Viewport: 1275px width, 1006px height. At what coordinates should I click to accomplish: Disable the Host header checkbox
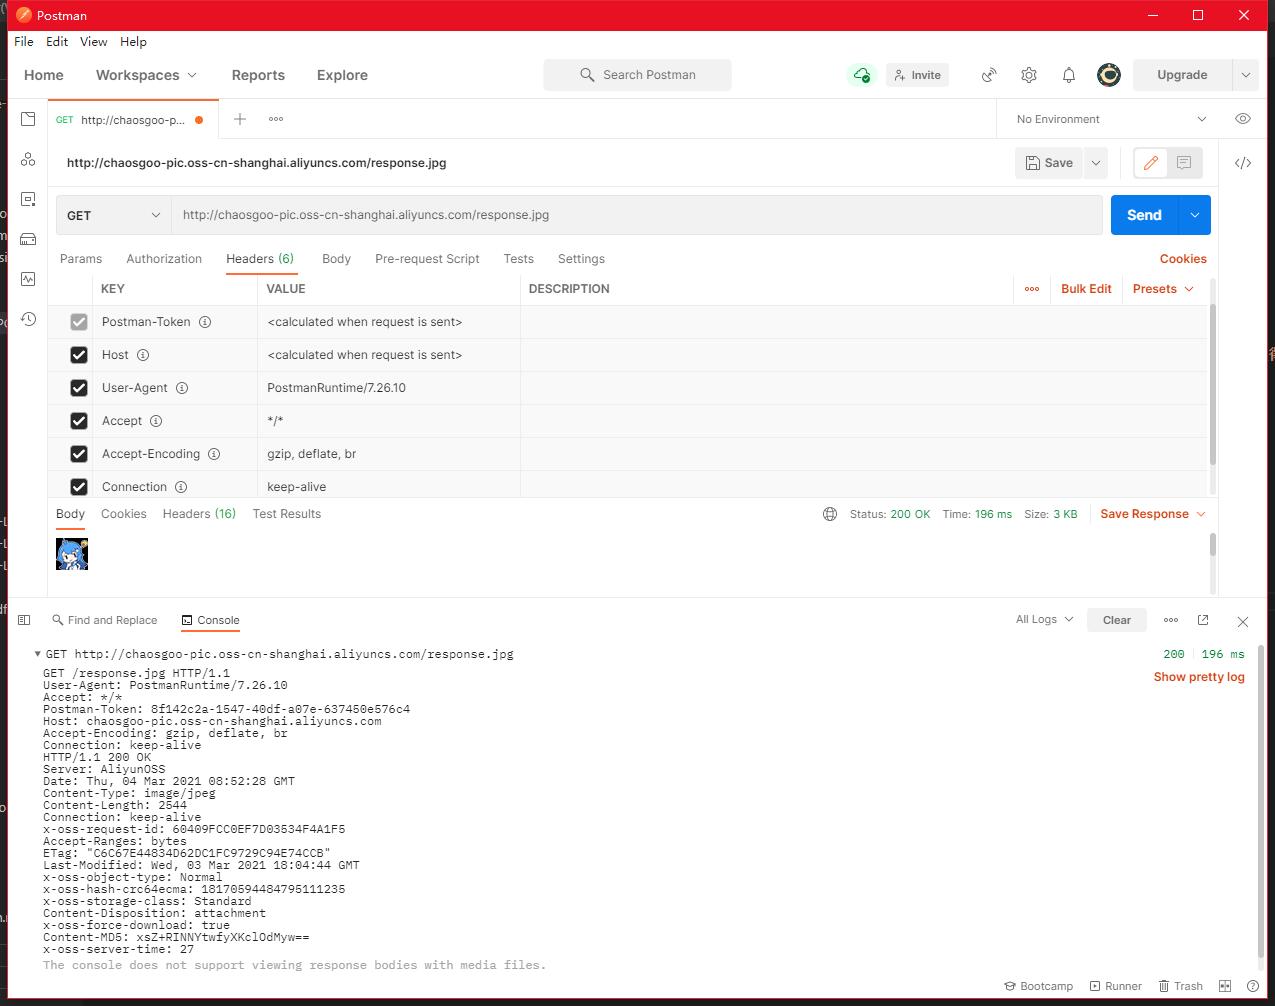[79, 355]
